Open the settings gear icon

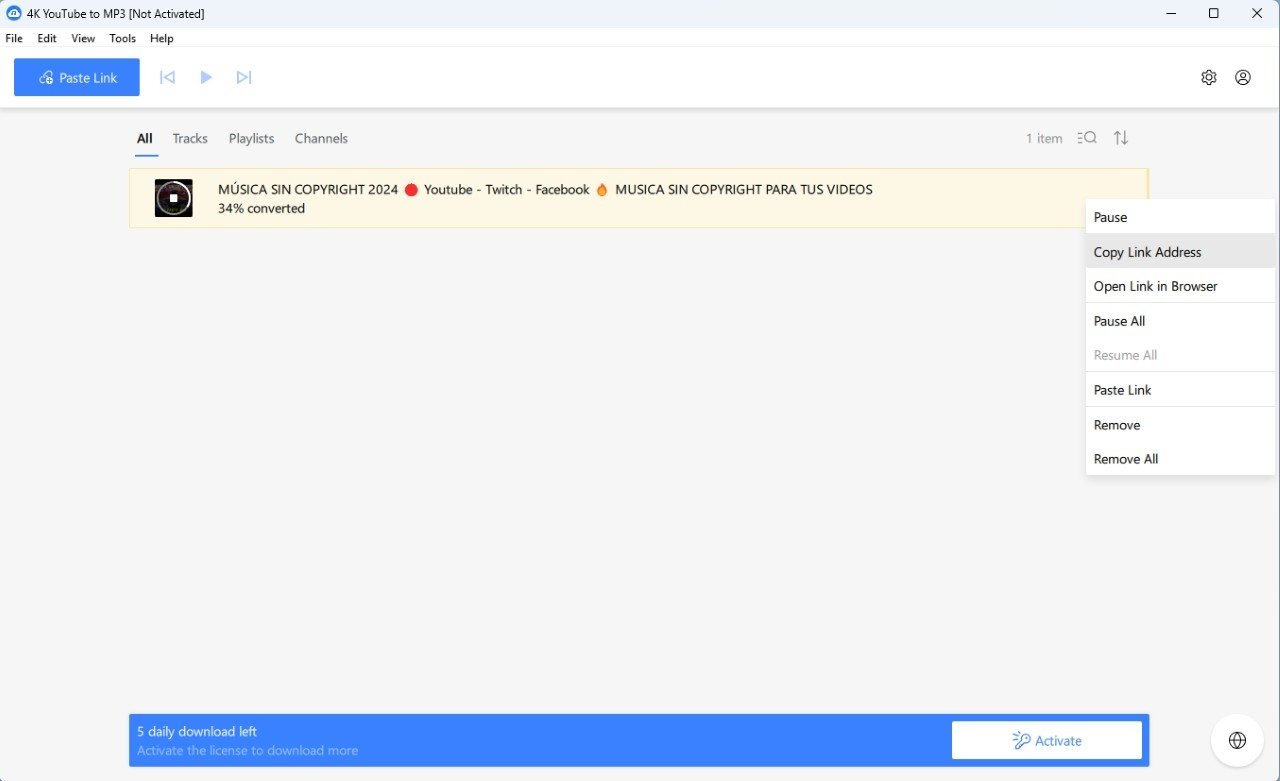1209,77
